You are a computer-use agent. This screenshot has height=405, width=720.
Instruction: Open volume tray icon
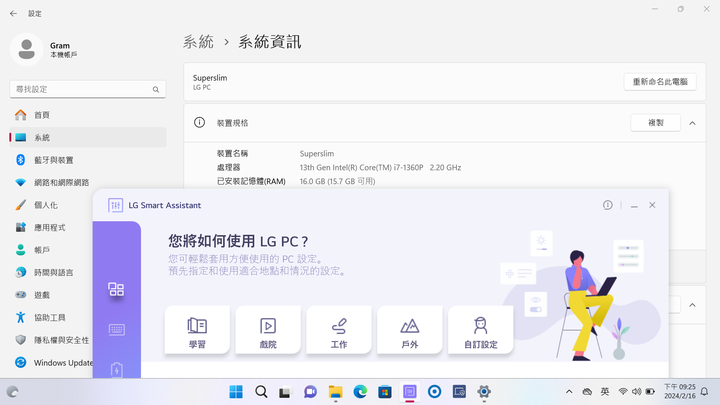pyautogui.click(x=636, y=392)
